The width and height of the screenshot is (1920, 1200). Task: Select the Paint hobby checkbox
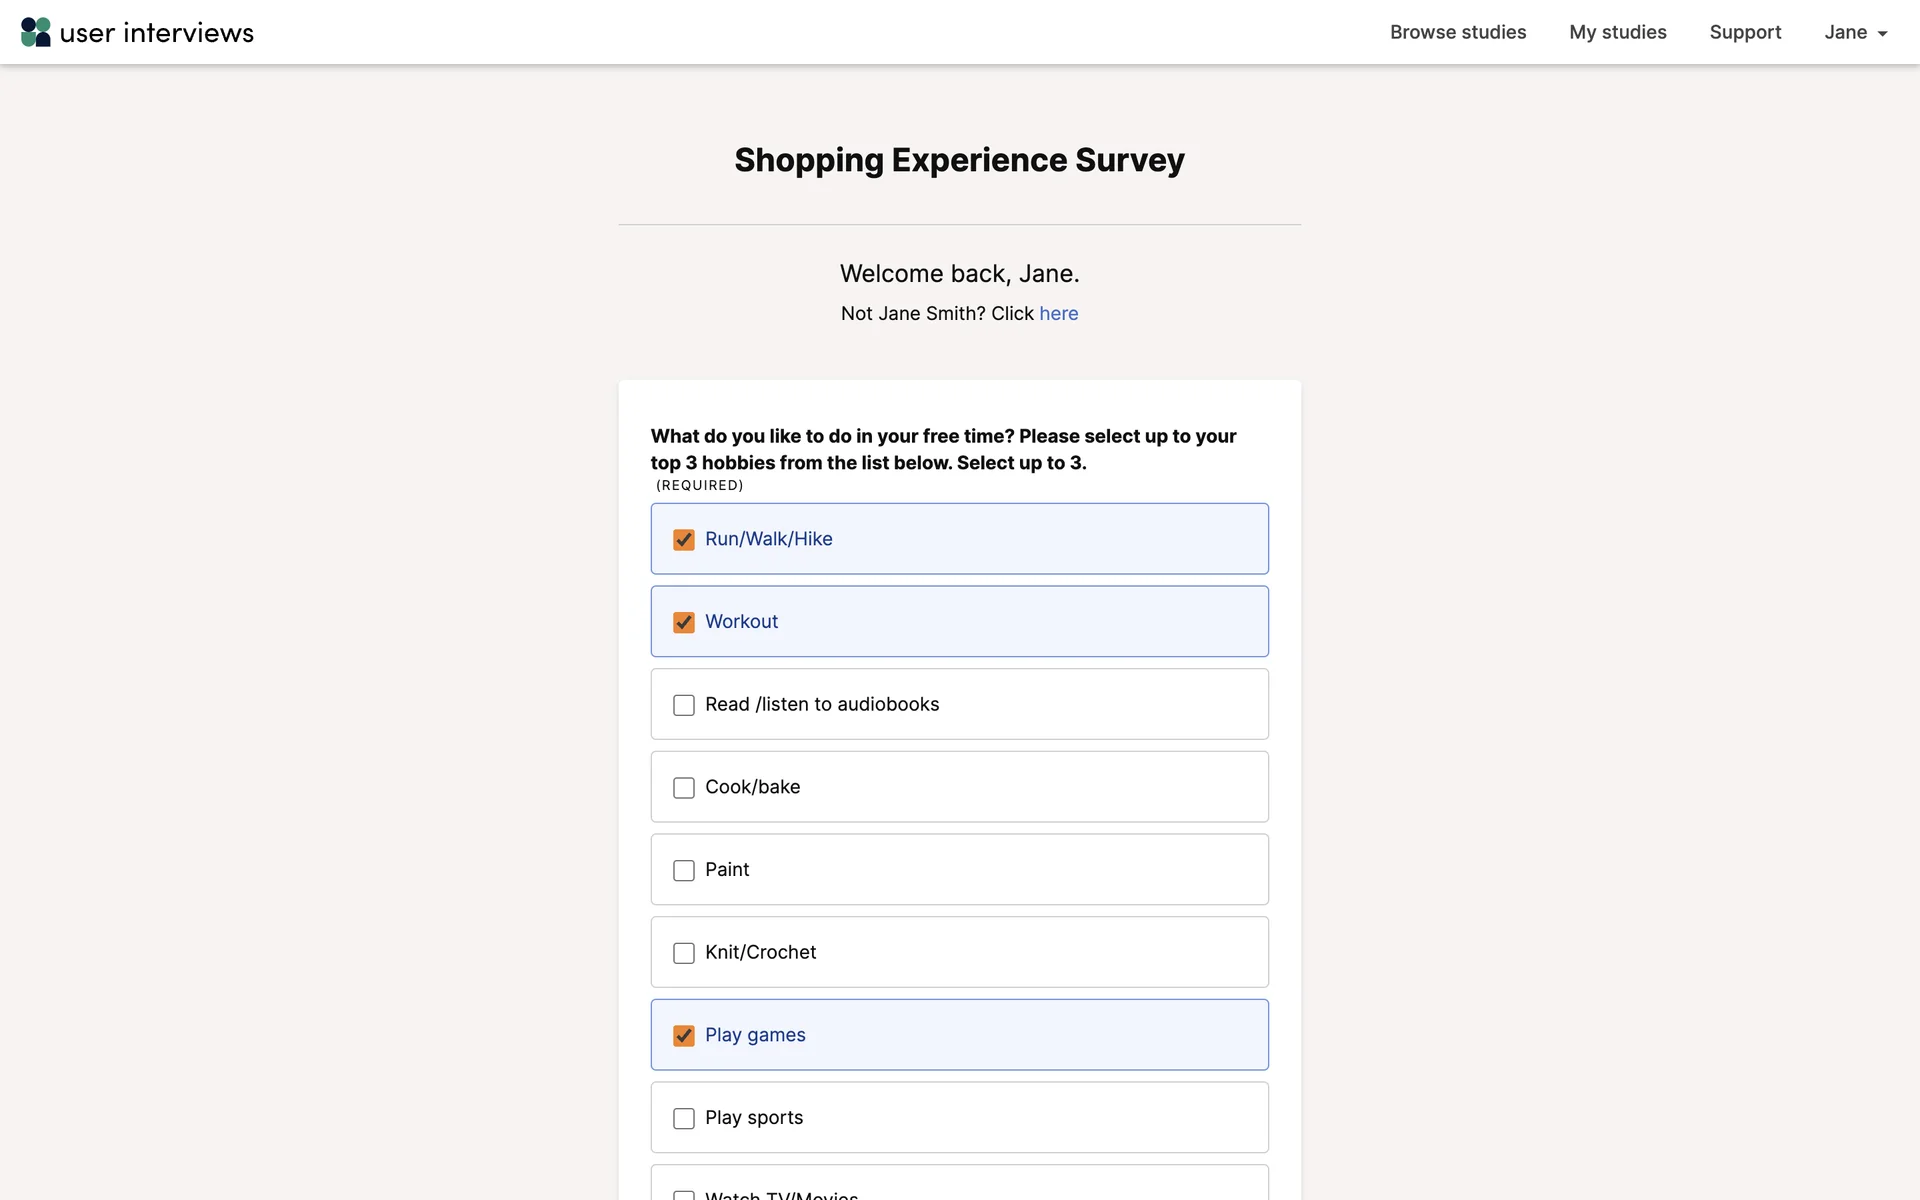[x=684, y=871]
